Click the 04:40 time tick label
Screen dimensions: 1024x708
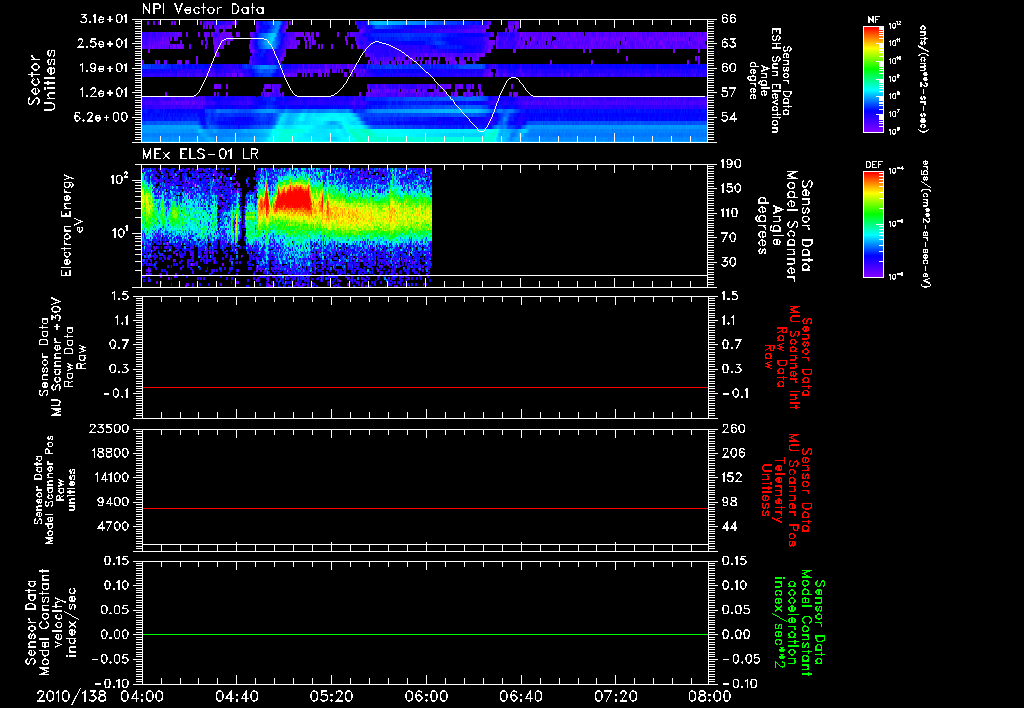pos(236,696)
